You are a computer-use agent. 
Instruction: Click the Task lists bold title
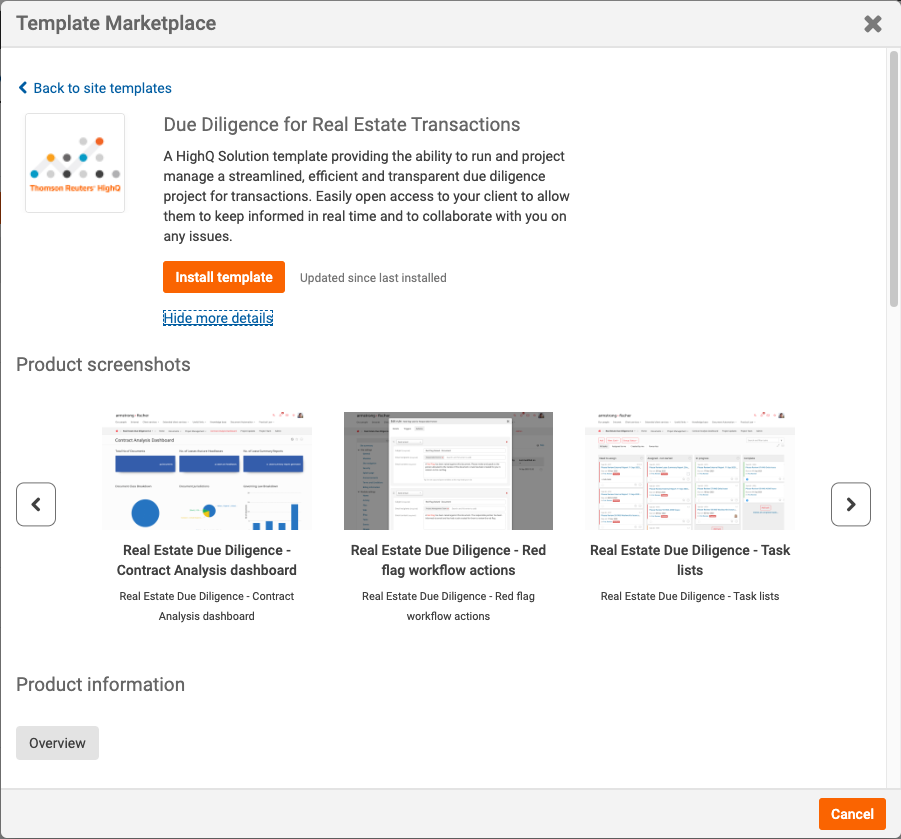point(690,560)
